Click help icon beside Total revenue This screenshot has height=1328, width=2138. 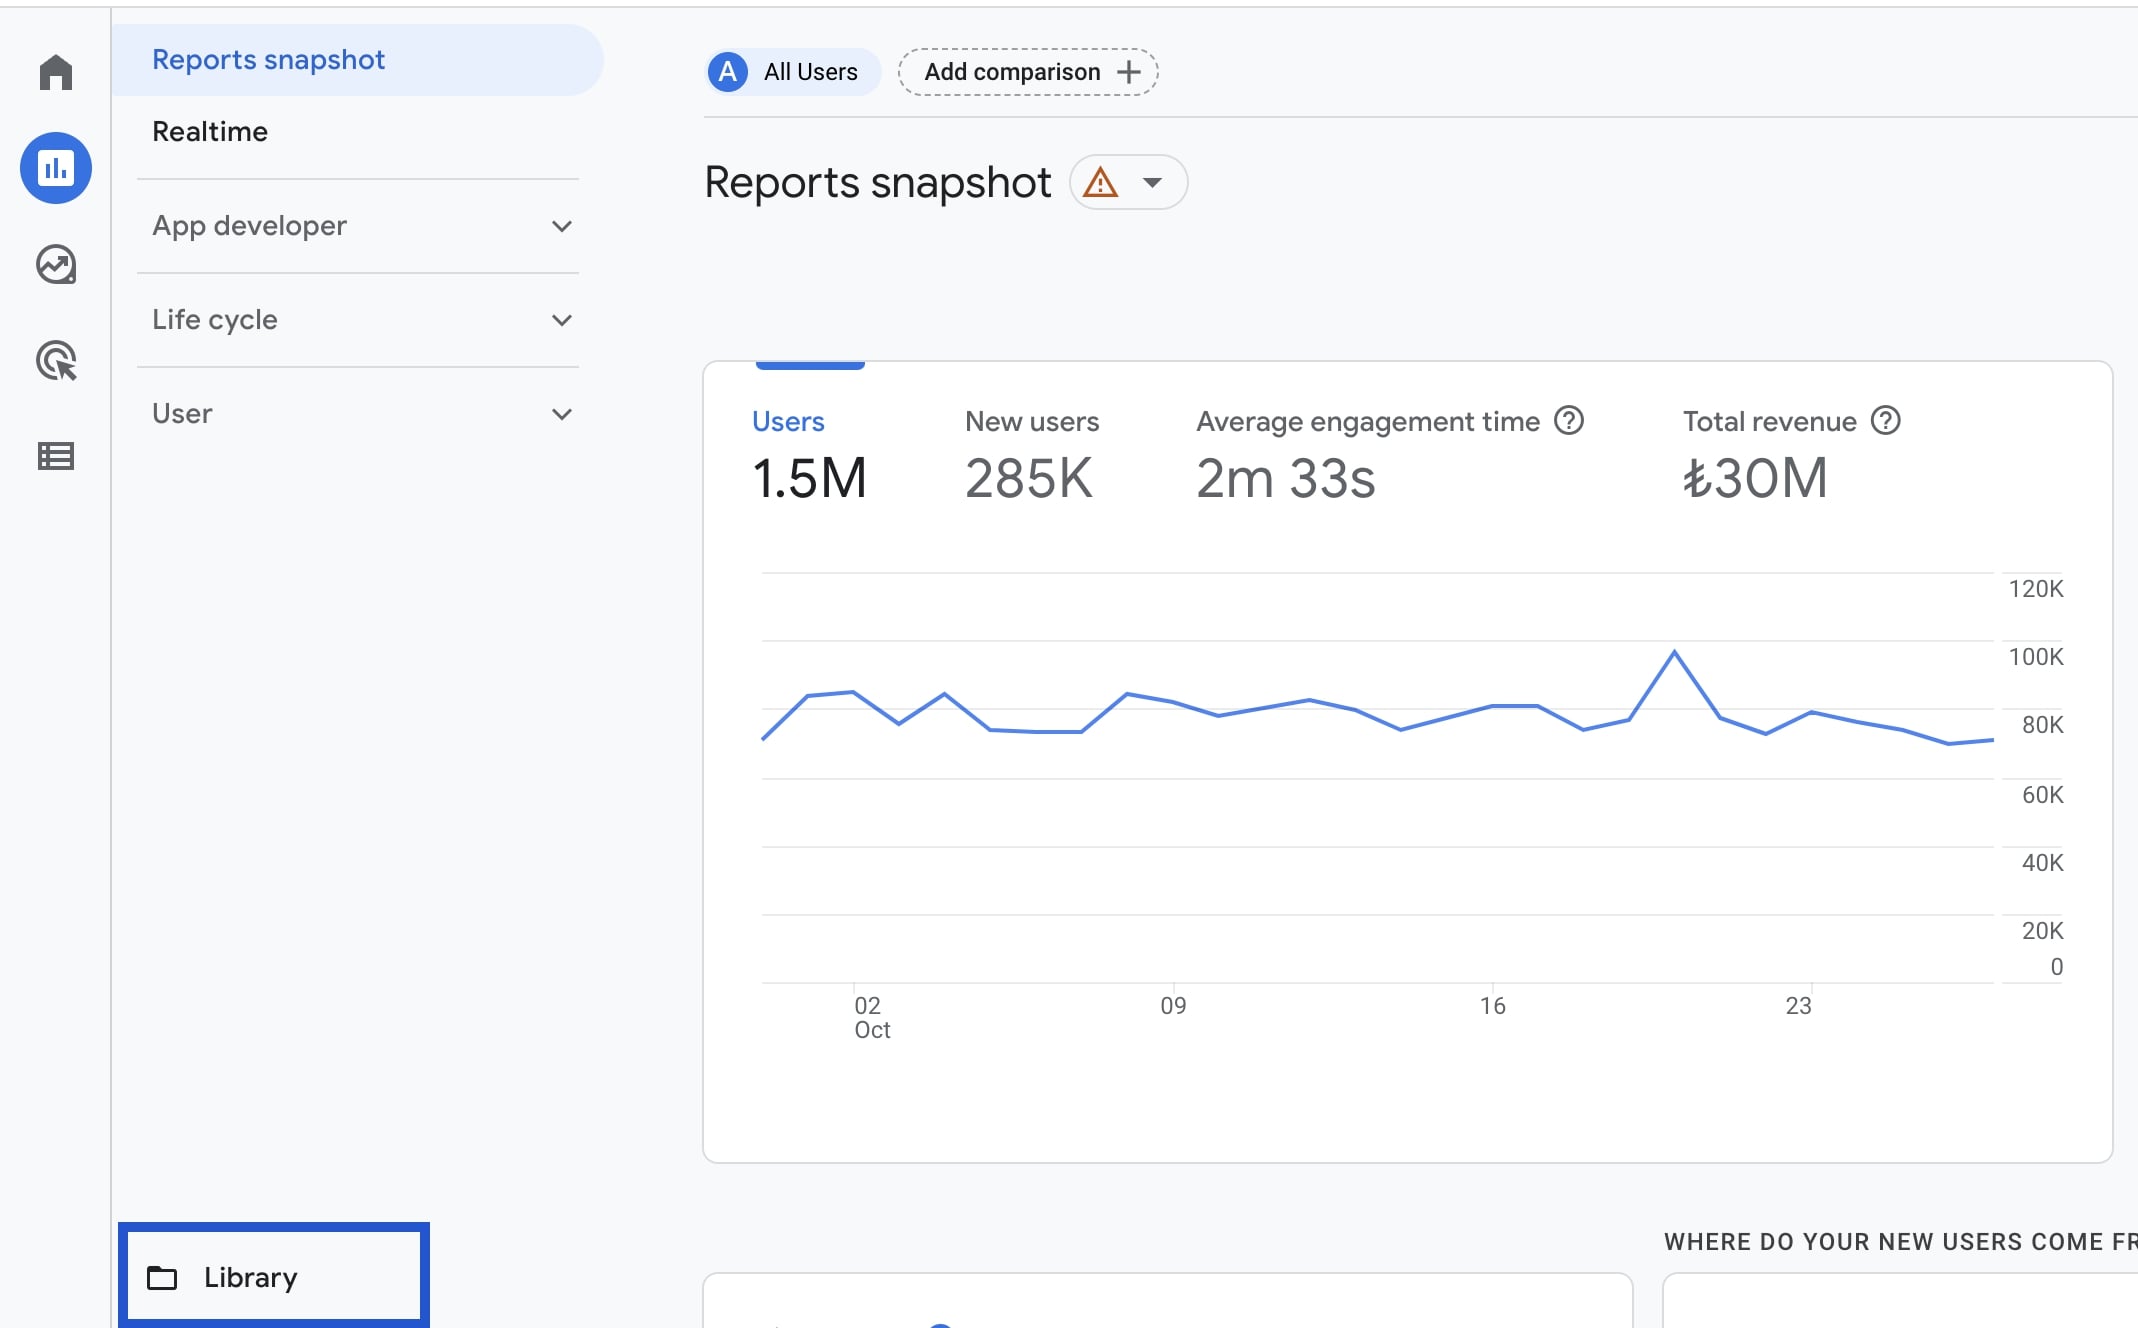[x=1886, y=421]
